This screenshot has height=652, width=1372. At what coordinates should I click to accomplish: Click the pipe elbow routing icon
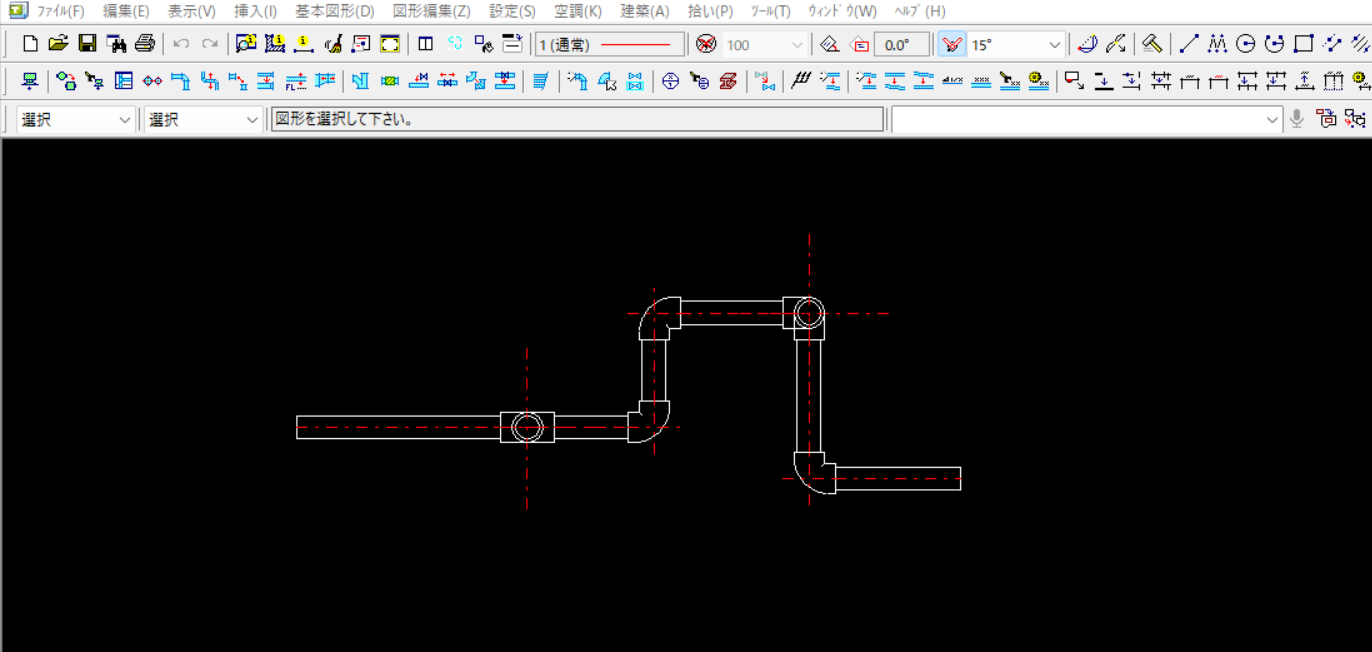[x=181, y=81]
